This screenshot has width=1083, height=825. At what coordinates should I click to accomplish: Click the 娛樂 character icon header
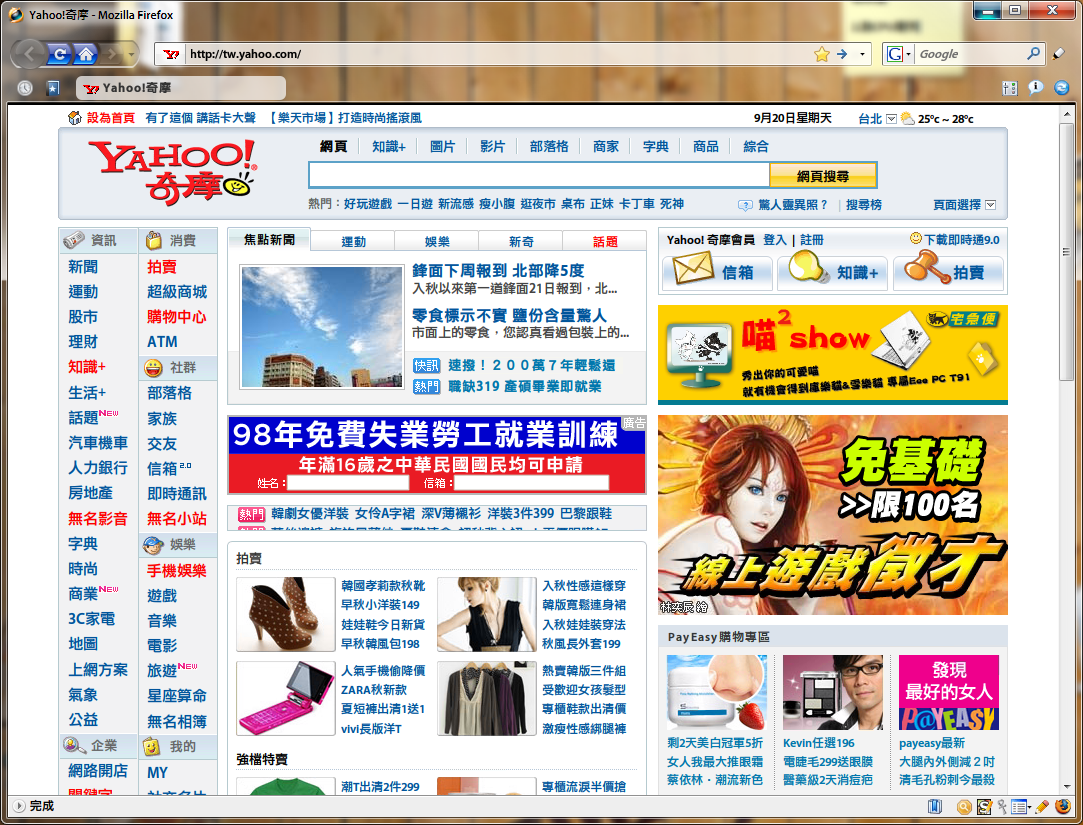pyautogui.click(x=153, y=544)
